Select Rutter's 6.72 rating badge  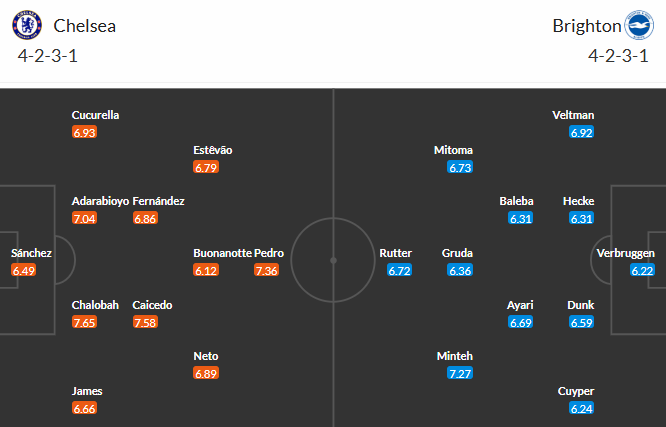click(x=399, y=270)
